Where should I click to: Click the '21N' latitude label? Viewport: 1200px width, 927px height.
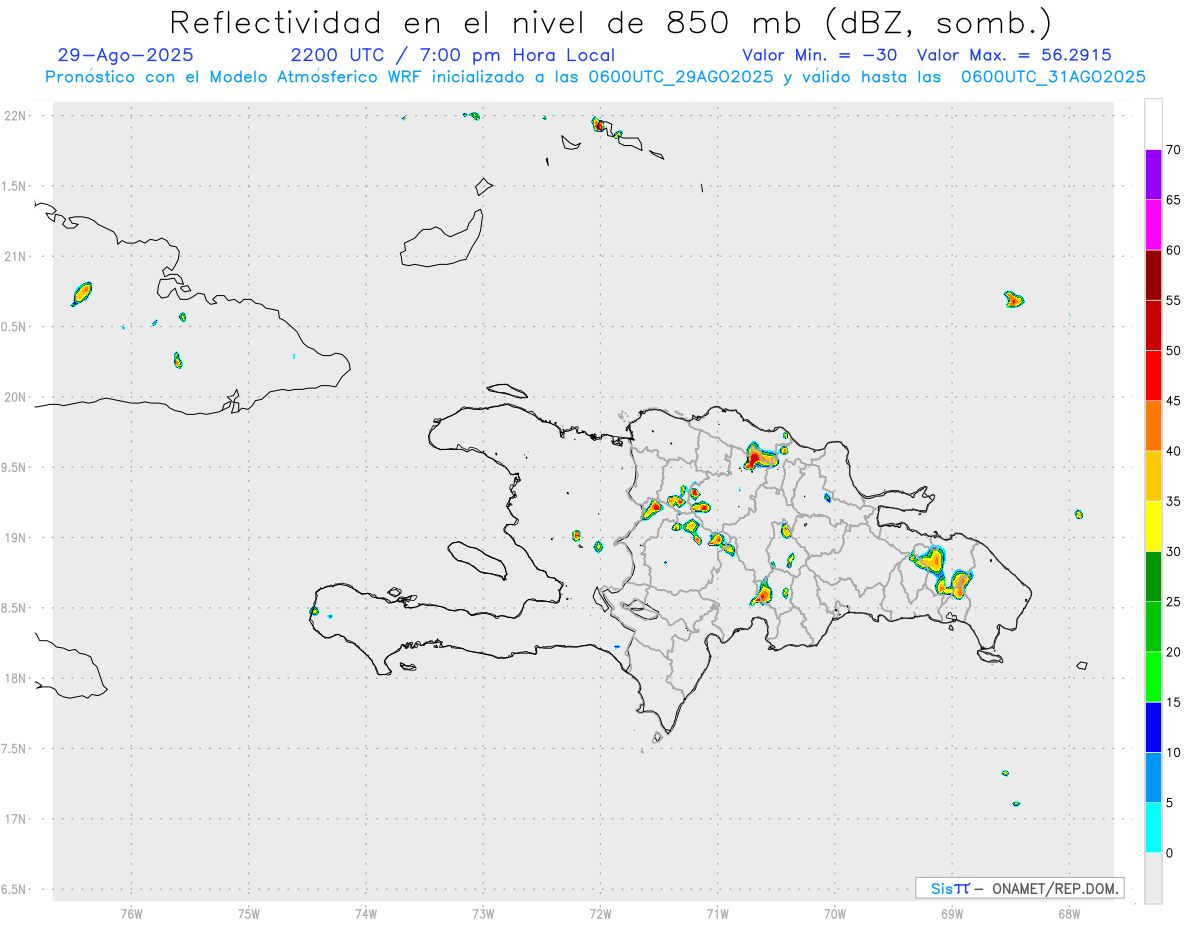tap(14, 256)
